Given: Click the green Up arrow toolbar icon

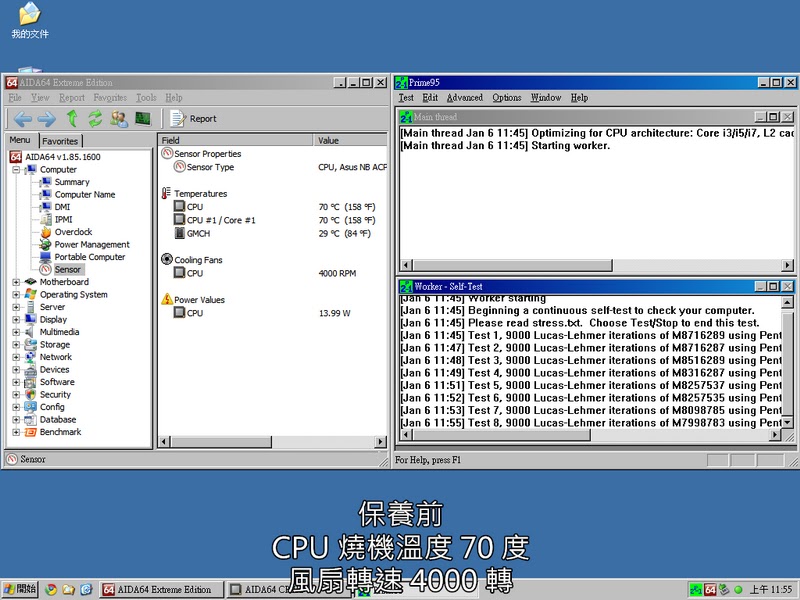Looking at the screenshot, I should [72, 118].
